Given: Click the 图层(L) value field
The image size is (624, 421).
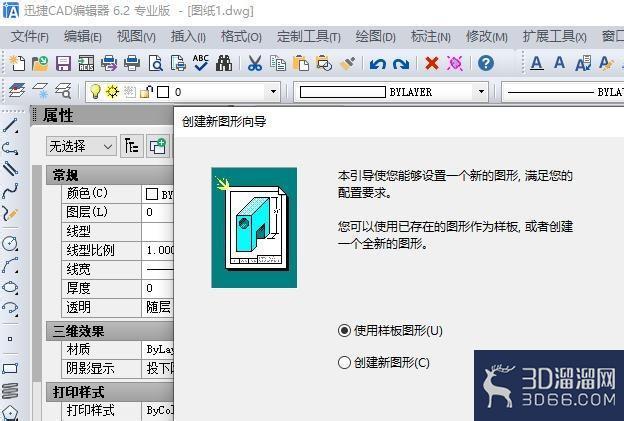Looking at the screenshot, I should click(x=158, y=212).
